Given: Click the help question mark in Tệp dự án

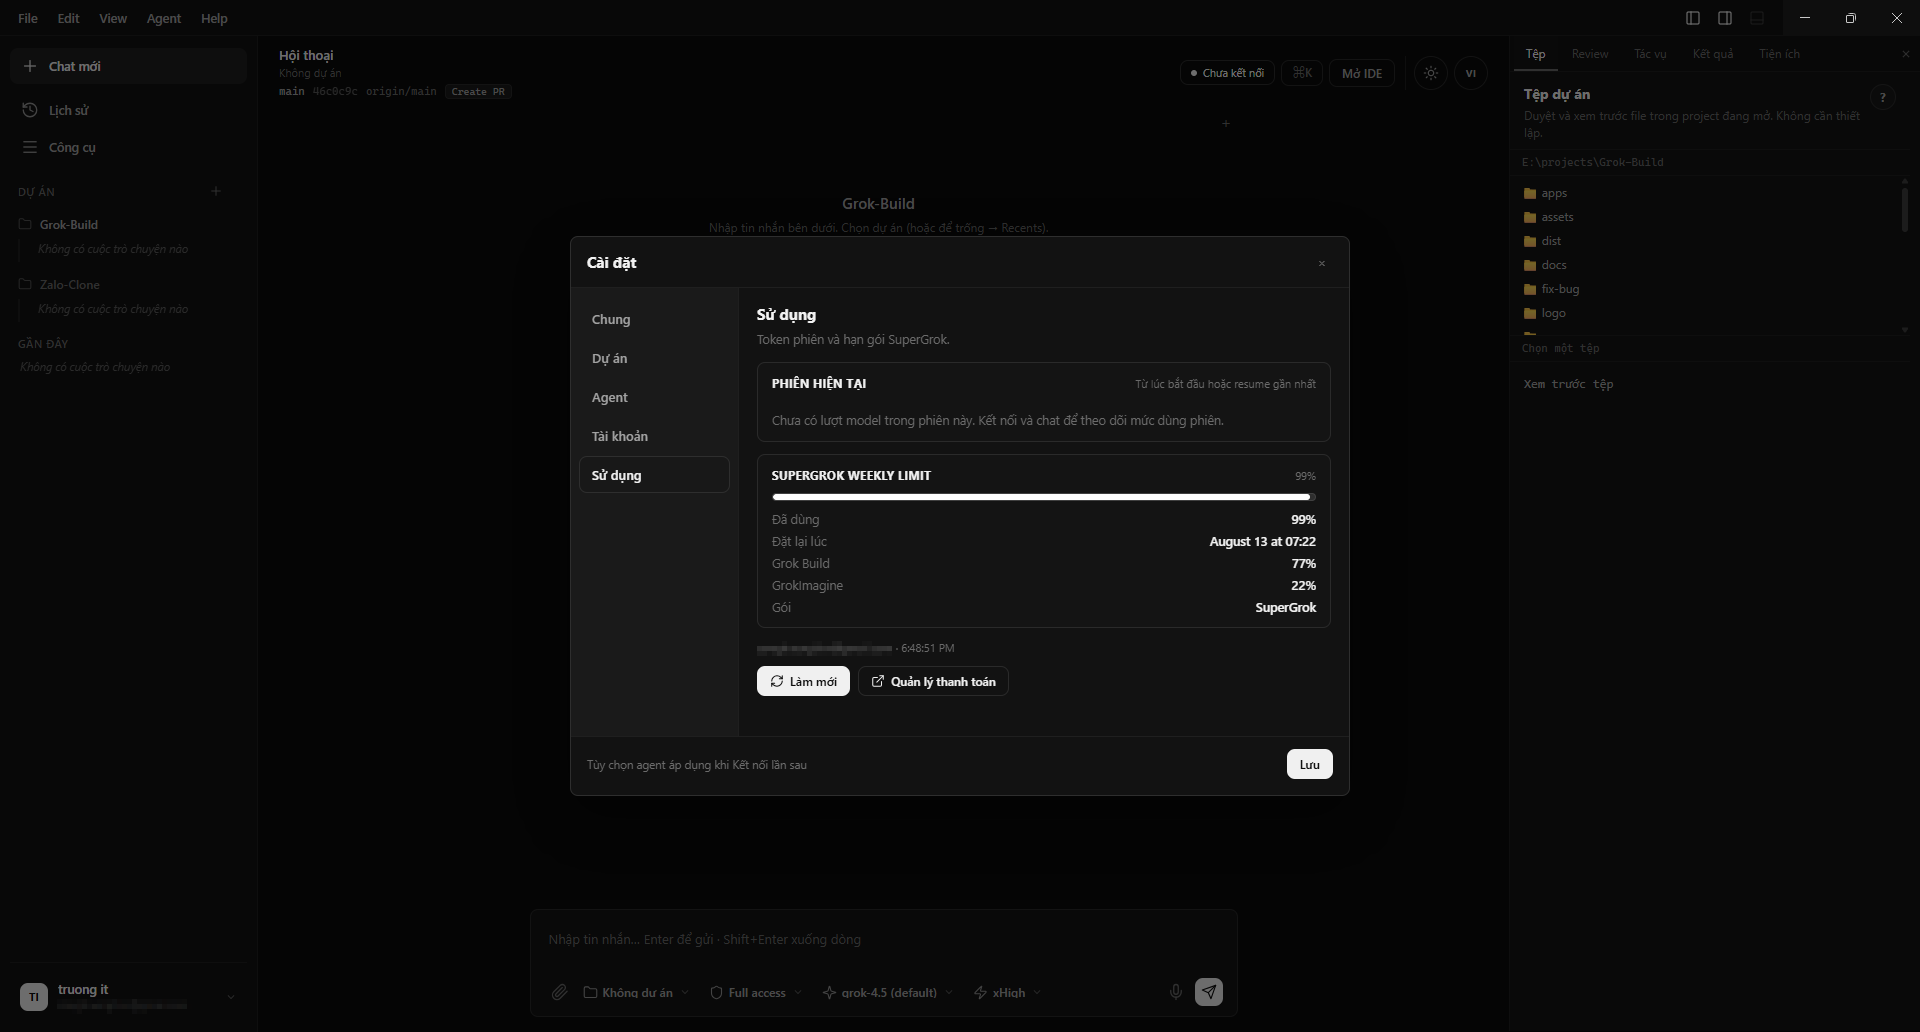Looking at the screenshot, I should 1883,97.
